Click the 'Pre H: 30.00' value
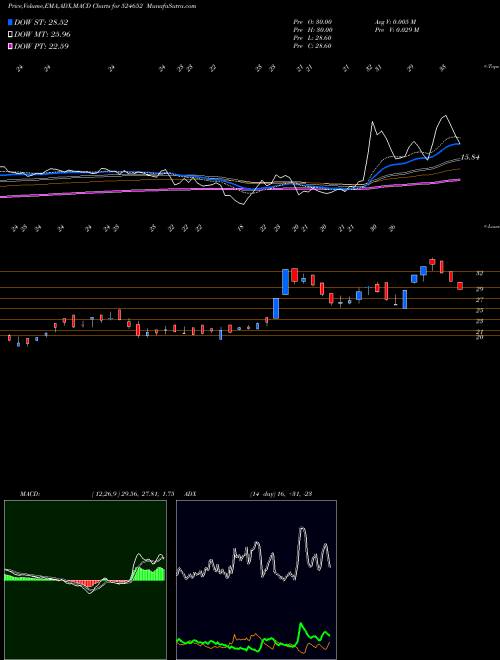 point(313,30)
